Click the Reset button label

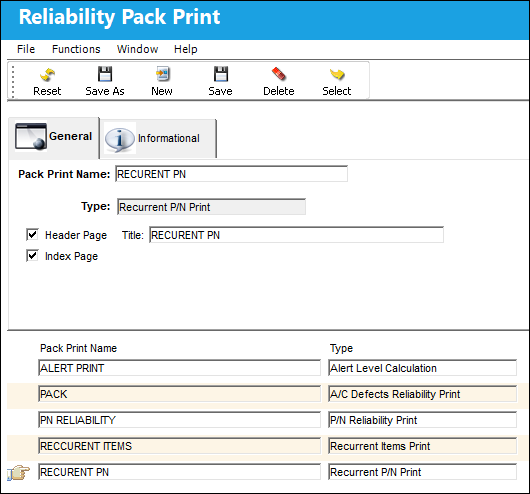click(47, 91)
